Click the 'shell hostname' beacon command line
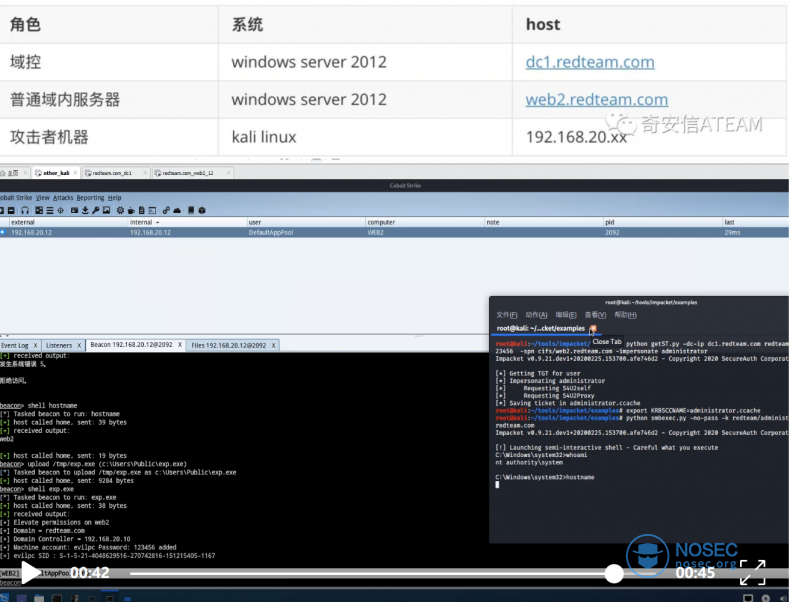This screenshot has width=790, height=602. click(39, 406)
